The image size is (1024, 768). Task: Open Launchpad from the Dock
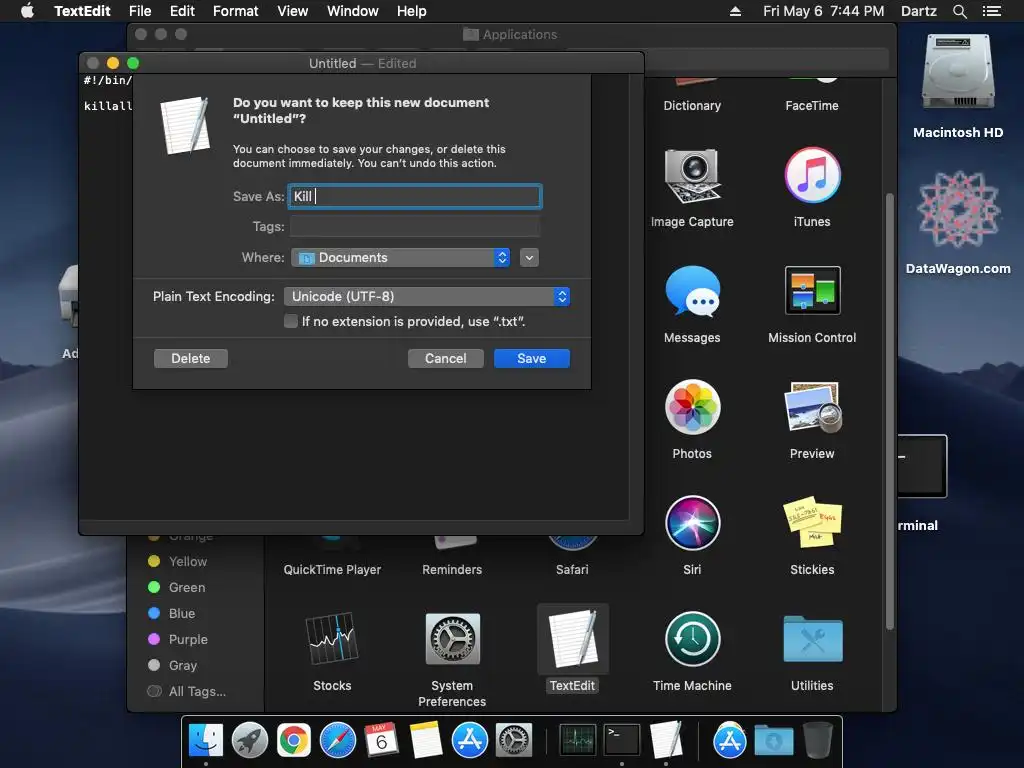coord(249,740)
